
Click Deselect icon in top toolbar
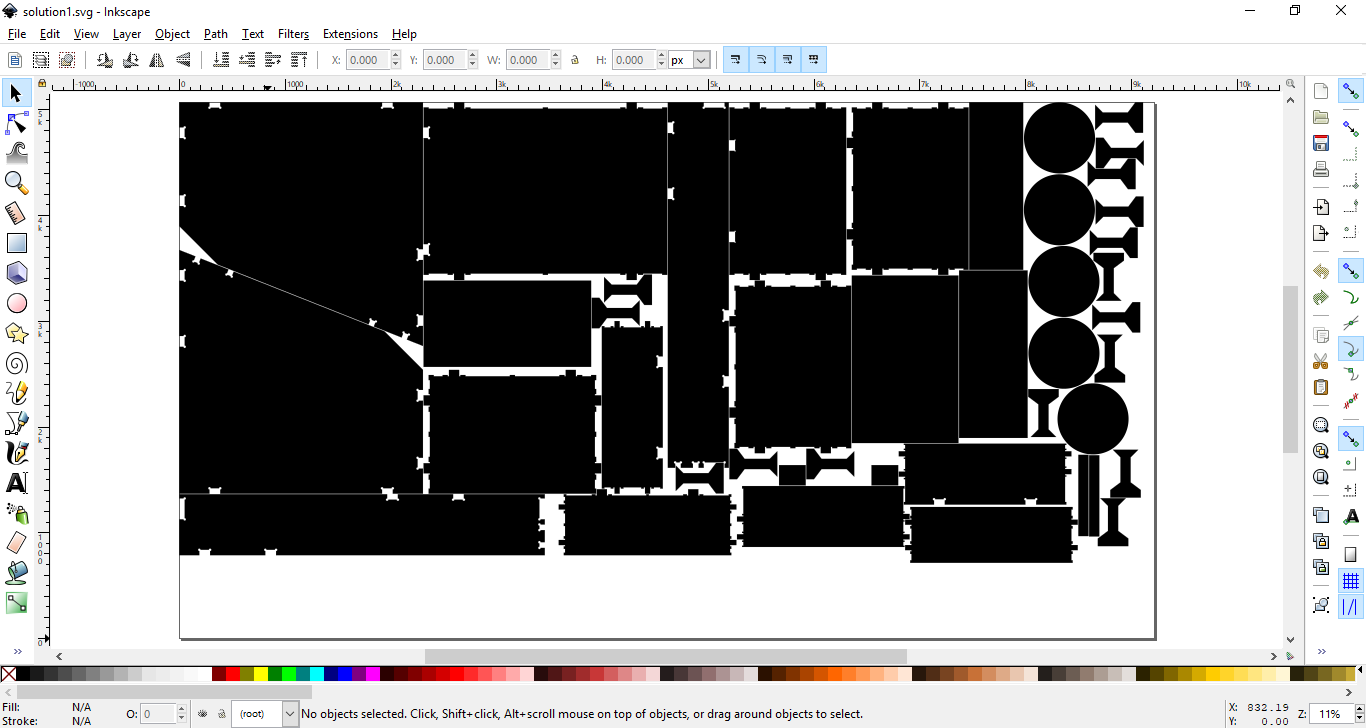(67, 60)
